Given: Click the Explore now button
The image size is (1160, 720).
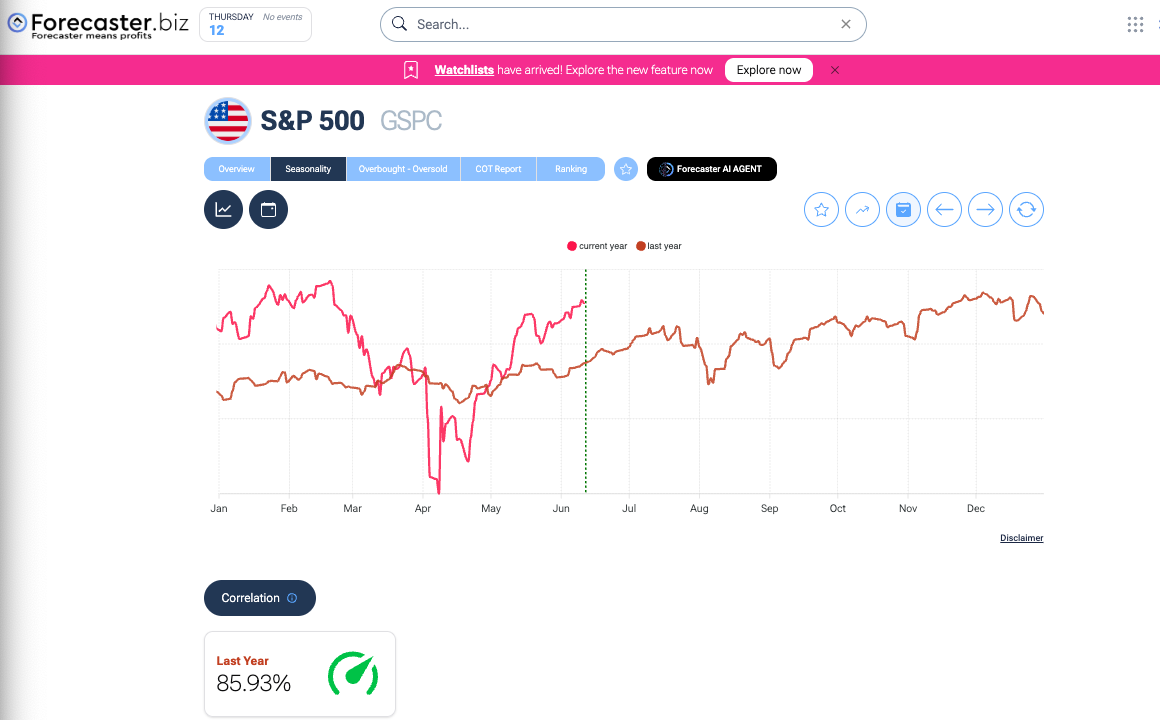Looking at the screenshot, I should (x=769, y=70).
